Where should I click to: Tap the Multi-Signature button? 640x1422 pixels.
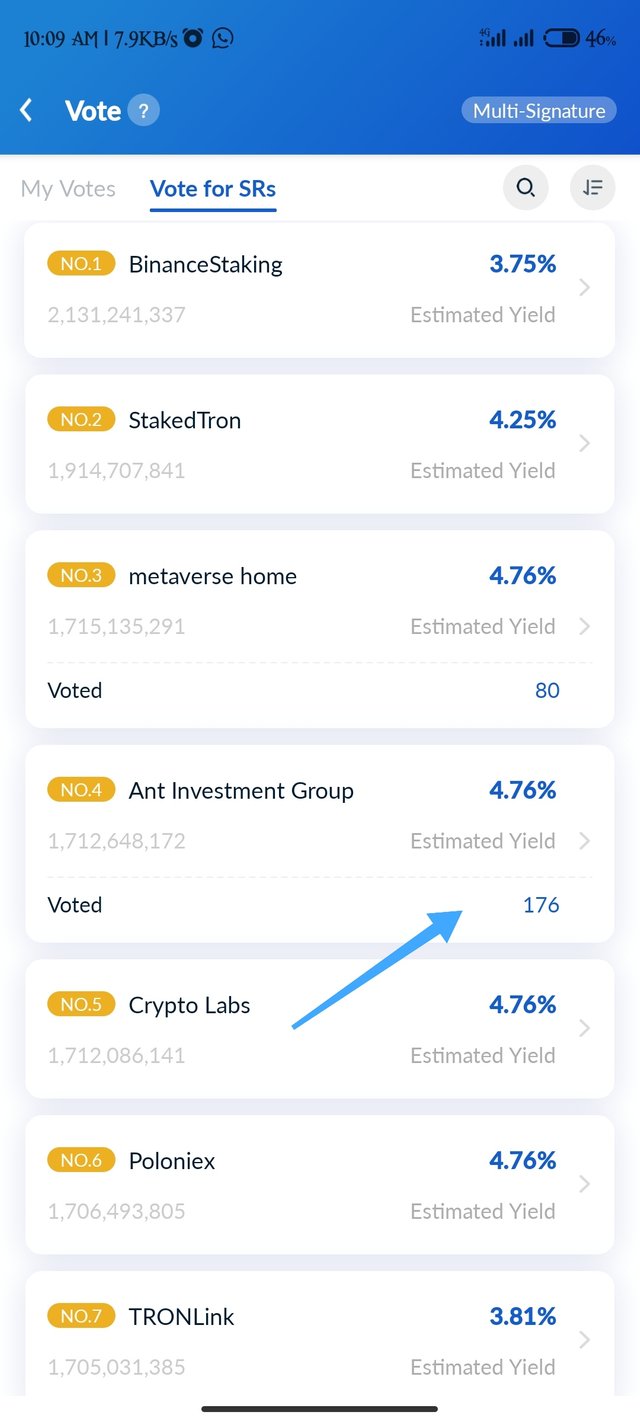(x=539, y=110)
